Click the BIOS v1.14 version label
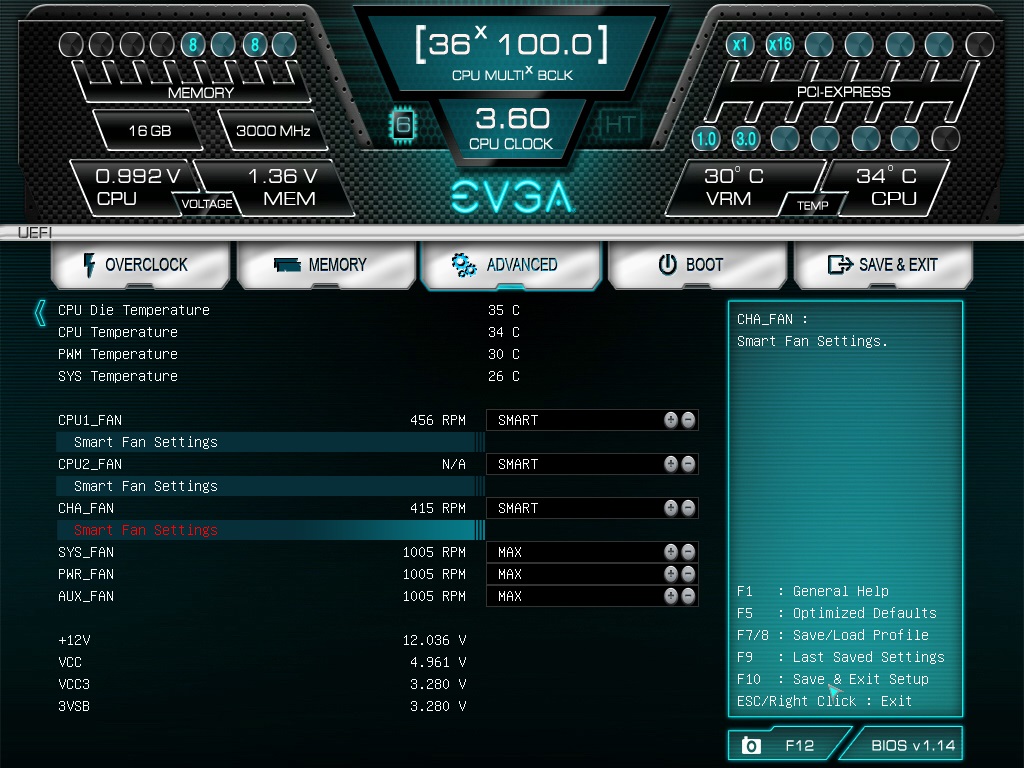 [913, 745]
